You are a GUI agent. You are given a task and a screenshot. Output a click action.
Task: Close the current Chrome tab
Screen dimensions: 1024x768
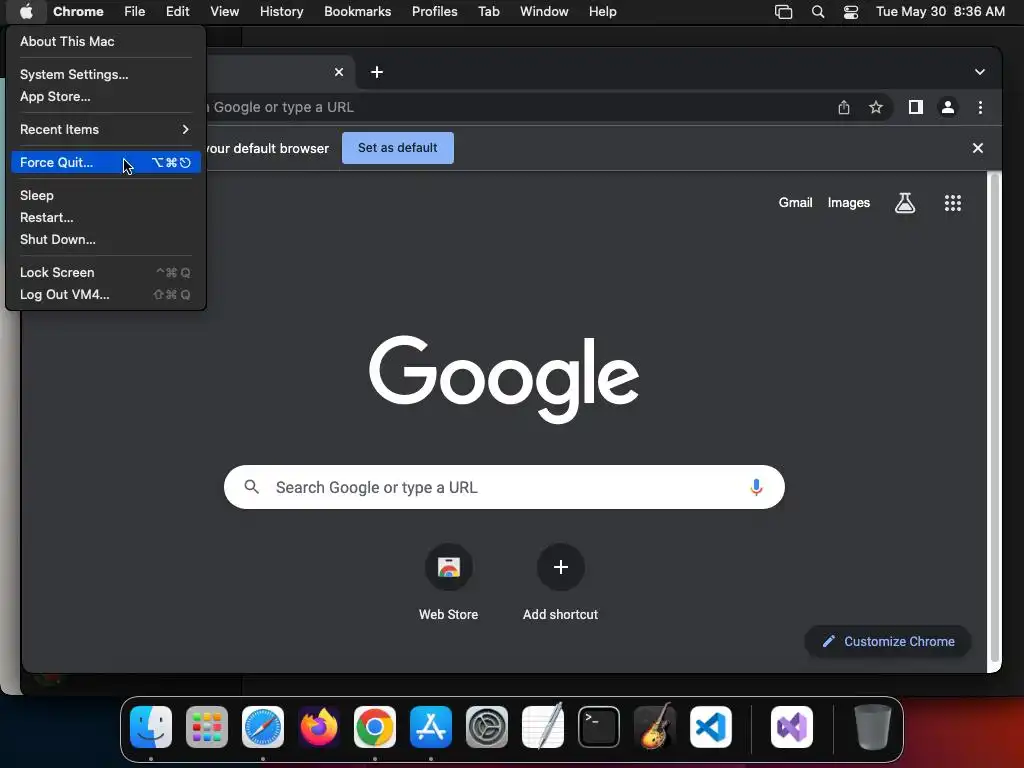339,72
